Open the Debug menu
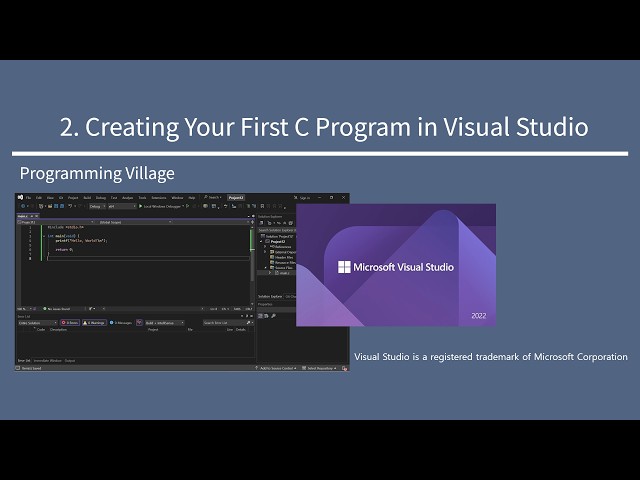This screenshot has height=480, width=640. pyautogui.click(x=101, y=198)
